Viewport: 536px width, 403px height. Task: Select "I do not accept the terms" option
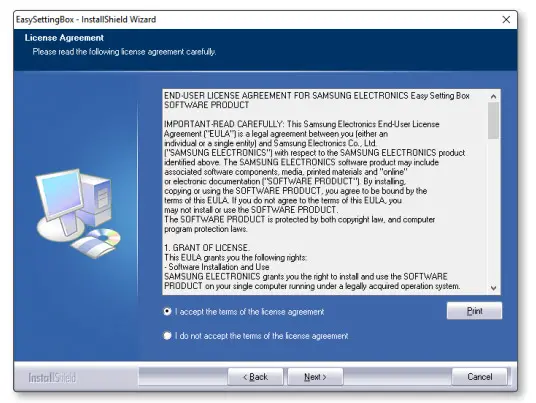pos(167,336)
